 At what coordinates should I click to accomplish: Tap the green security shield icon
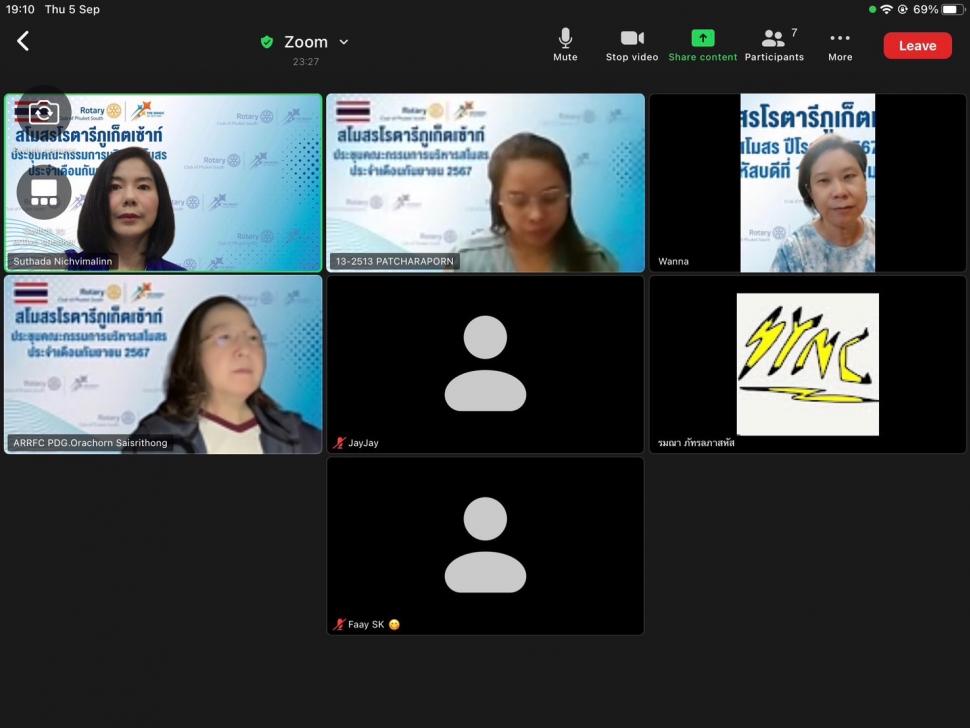click(267, 42)
